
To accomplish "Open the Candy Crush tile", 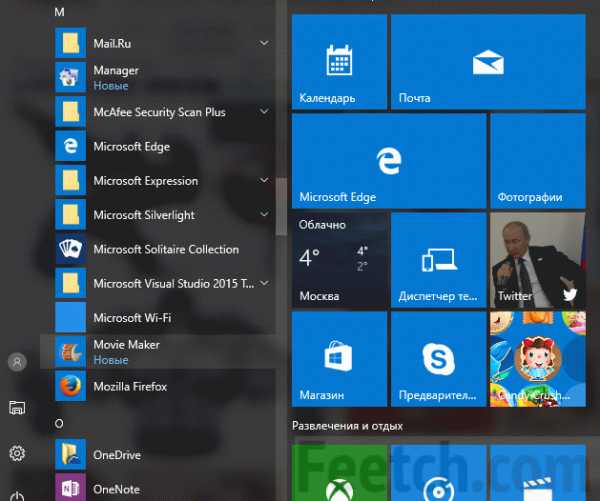I will (538, 359).
